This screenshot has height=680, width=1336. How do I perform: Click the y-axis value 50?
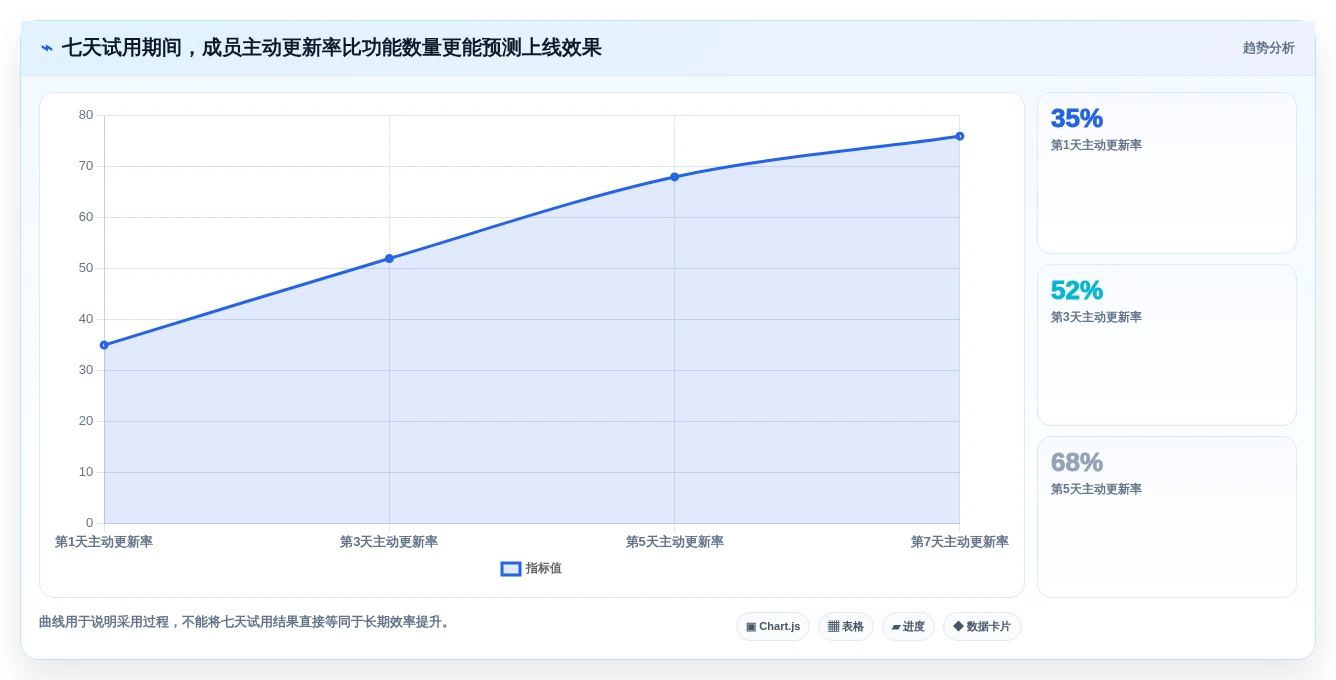[86, 268]
